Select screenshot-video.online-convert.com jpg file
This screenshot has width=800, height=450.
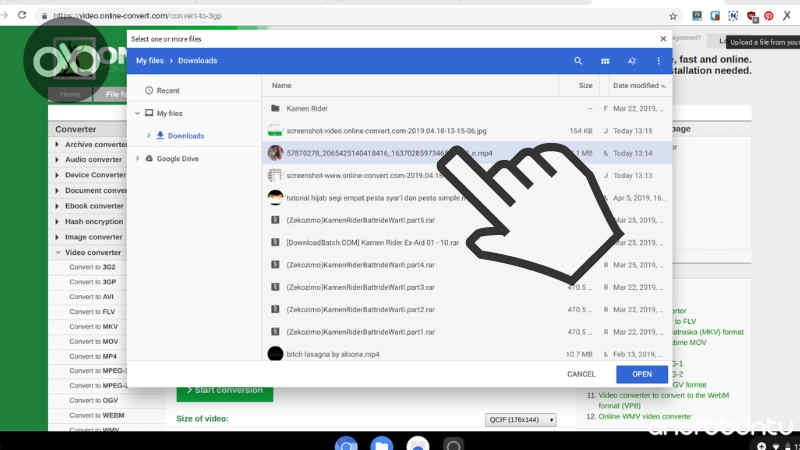pyautogui.click(x=467, y=131)
